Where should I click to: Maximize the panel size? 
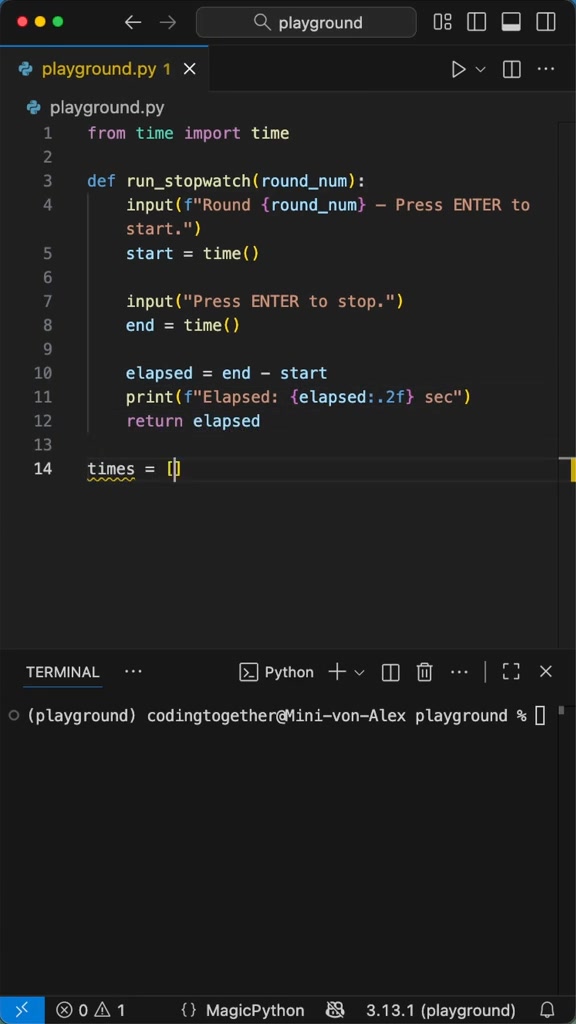pyautogui.click(x=511, y=672)
